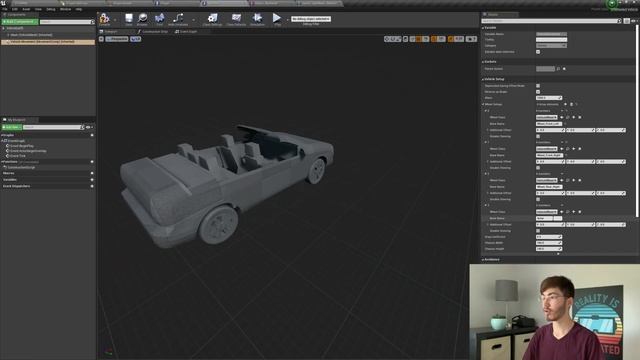
Task: Compile the vehicle blueprint
Action: tap(104, 19)
